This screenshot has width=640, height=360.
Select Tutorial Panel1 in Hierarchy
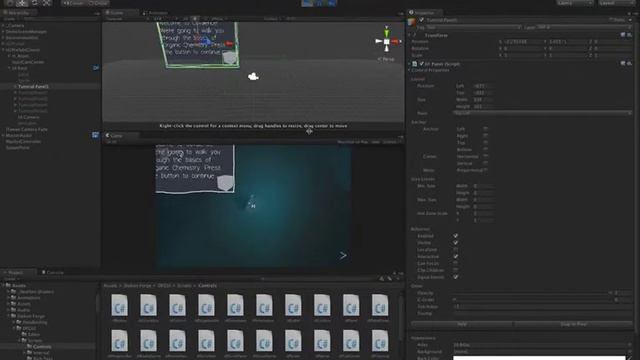(33, 87)
